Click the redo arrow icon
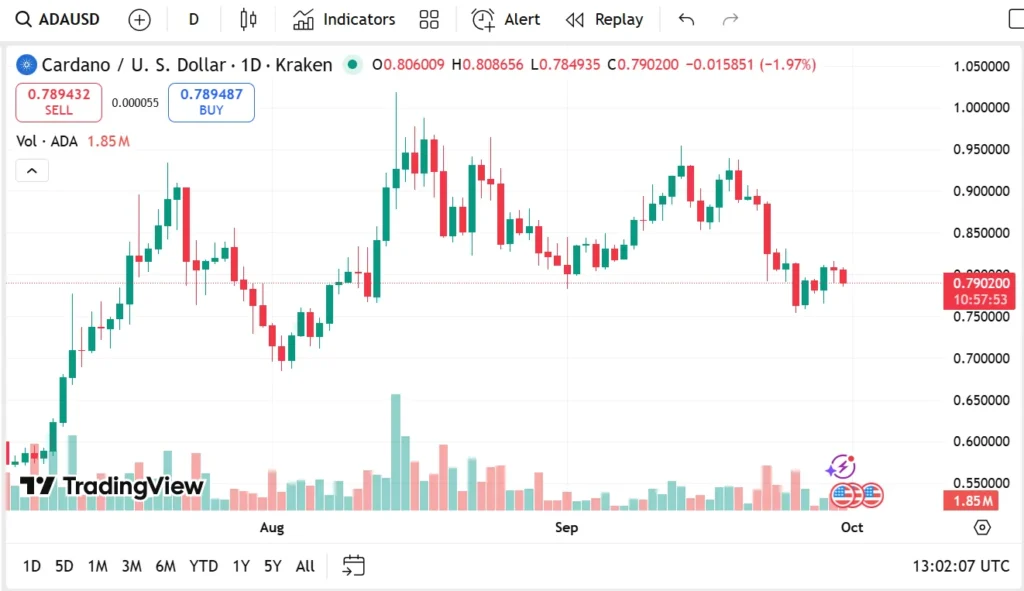 730,19
